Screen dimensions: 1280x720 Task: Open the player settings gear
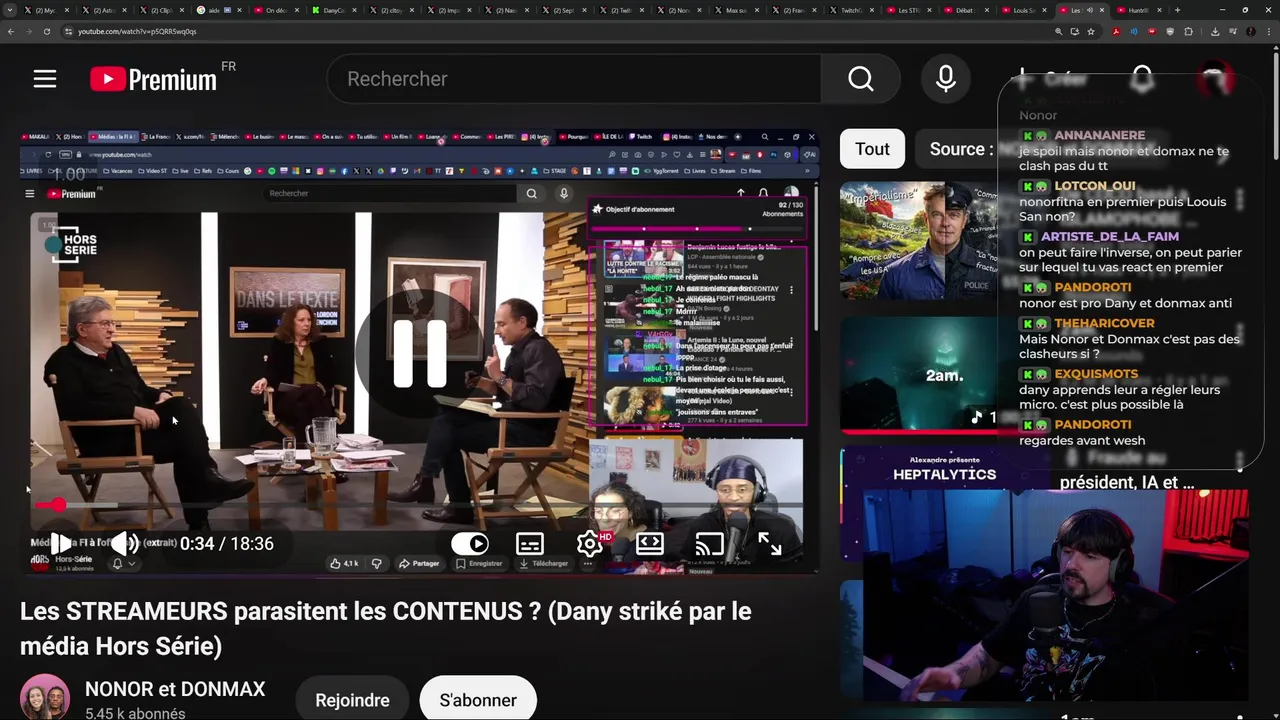[x=590, y=544]
